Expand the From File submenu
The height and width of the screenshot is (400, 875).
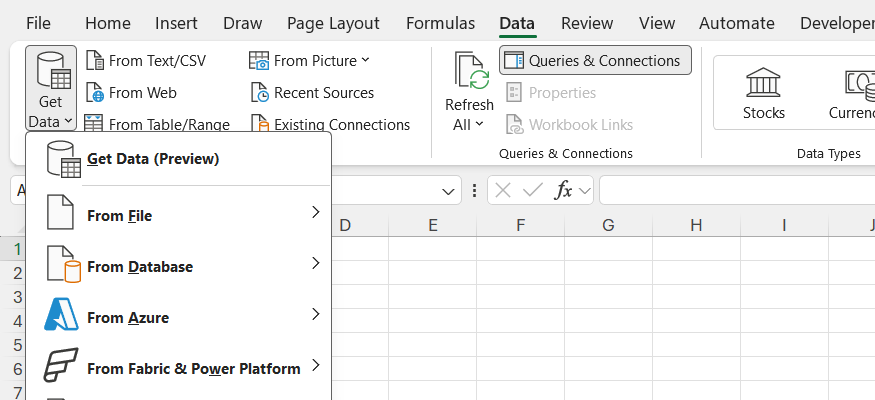pos(178,215)
